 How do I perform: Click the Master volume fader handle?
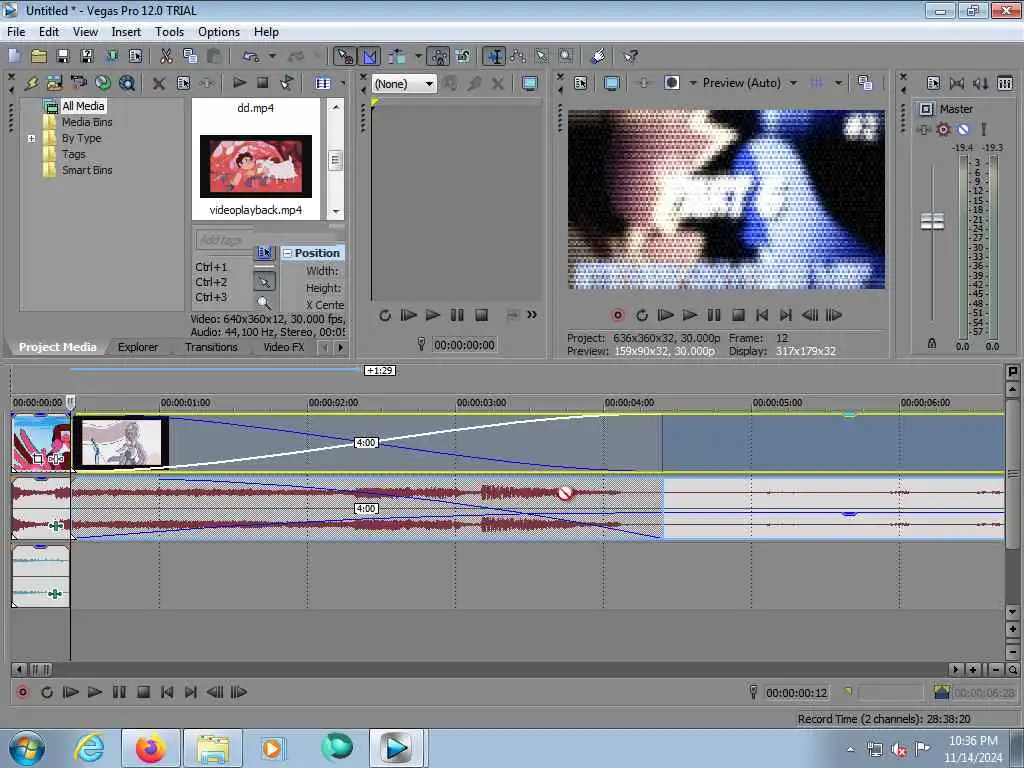(x=932, y=221)
